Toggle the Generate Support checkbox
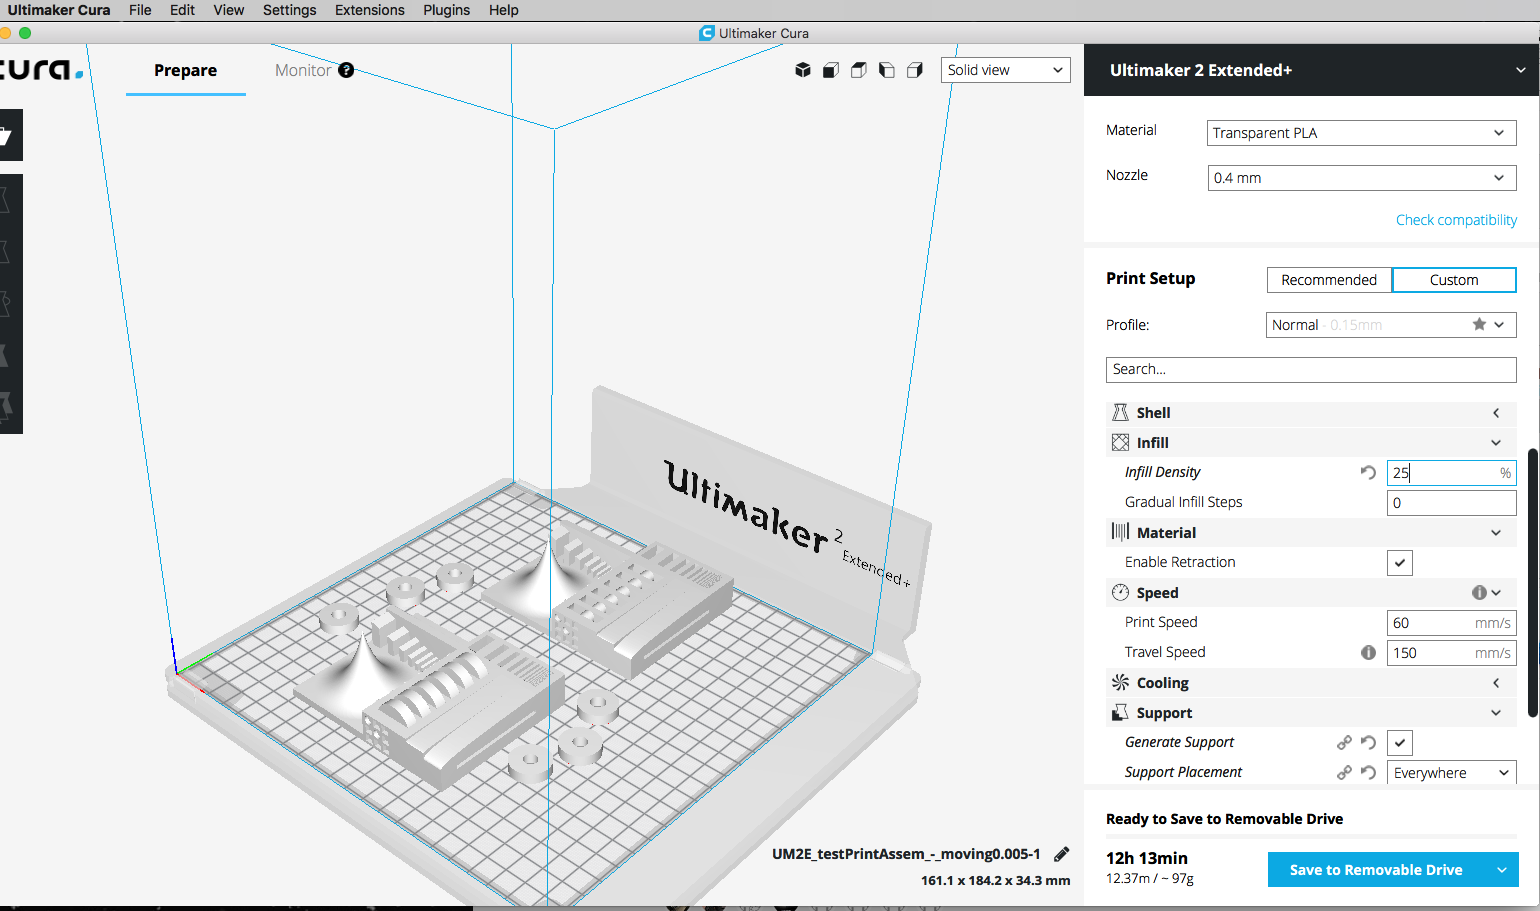The height and width of the screenshot is (911, 1540). coord(1400,743)
